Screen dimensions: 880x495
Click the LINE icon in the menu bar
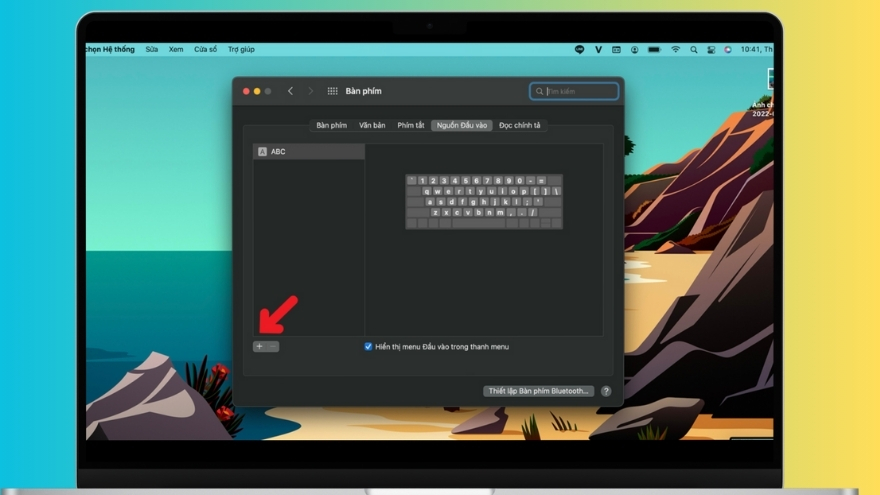click(x=579, y=49)
